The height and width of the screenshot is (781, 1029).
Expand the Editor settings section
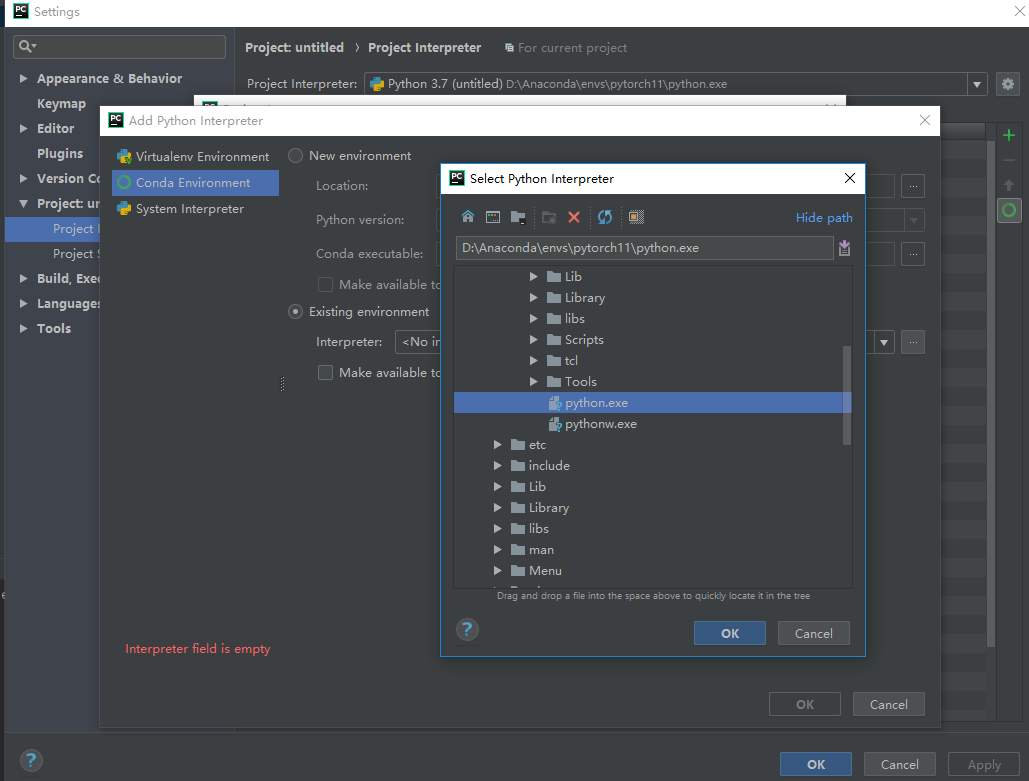point(24,129)
